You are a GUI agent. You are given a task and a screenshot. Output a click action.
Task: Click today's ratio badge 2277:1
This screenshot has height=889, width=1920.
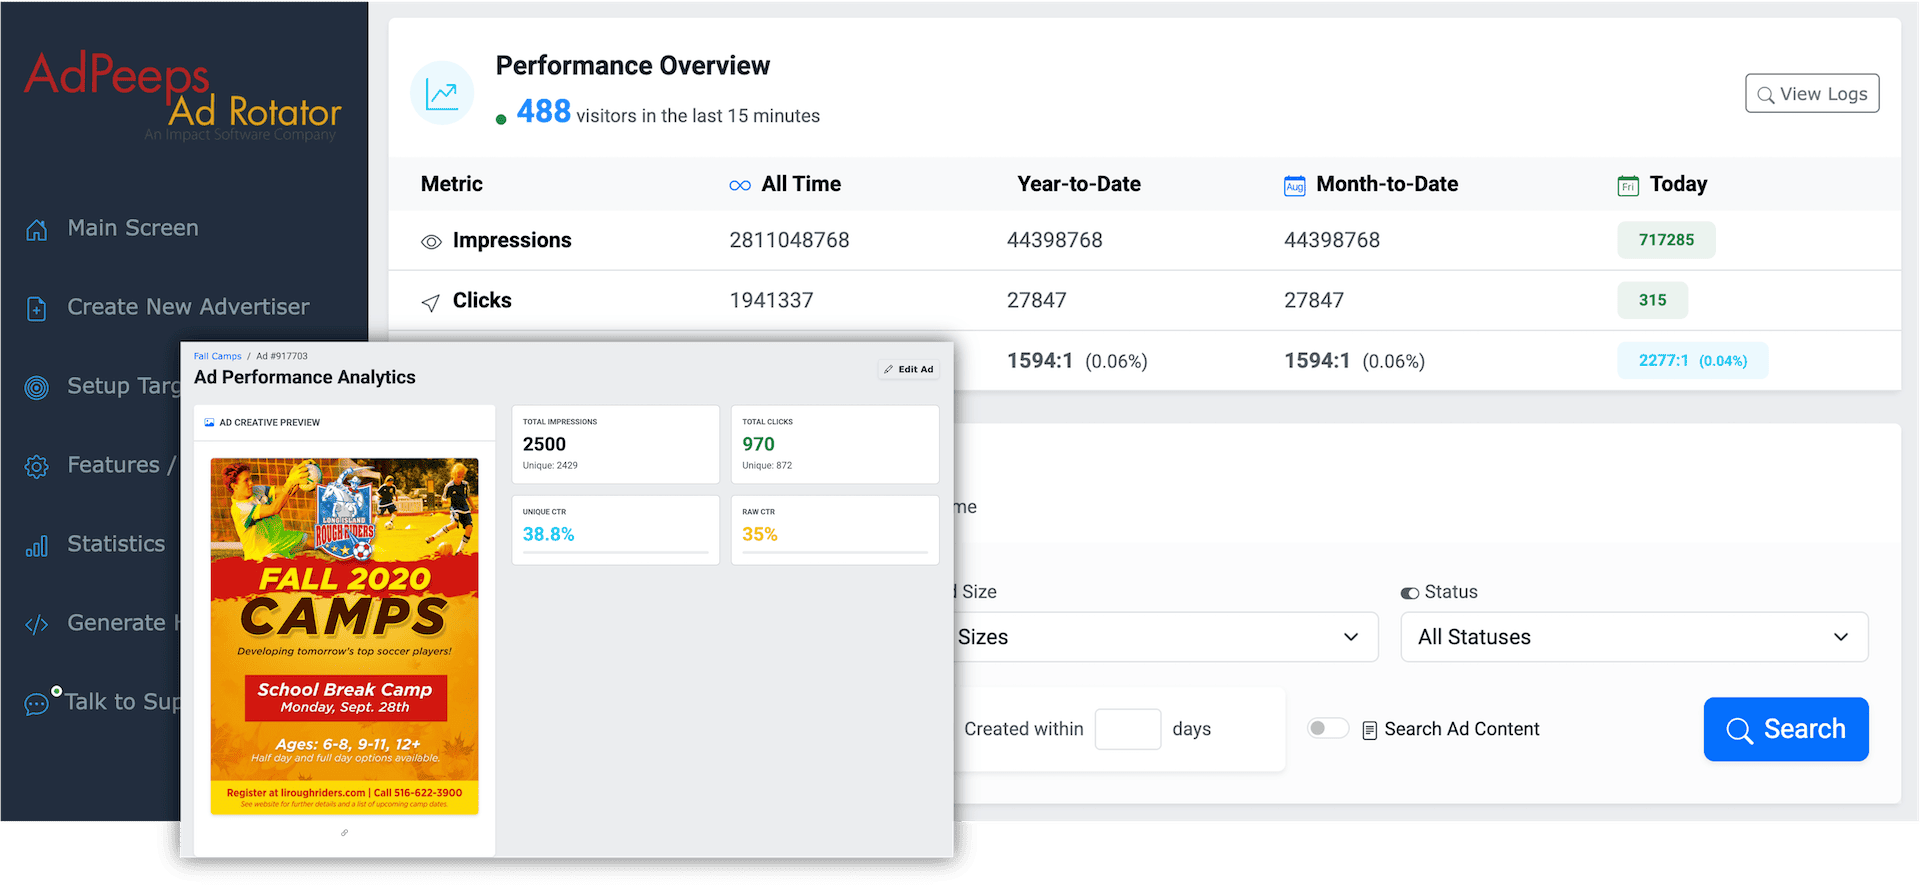tap(1693, 361)
